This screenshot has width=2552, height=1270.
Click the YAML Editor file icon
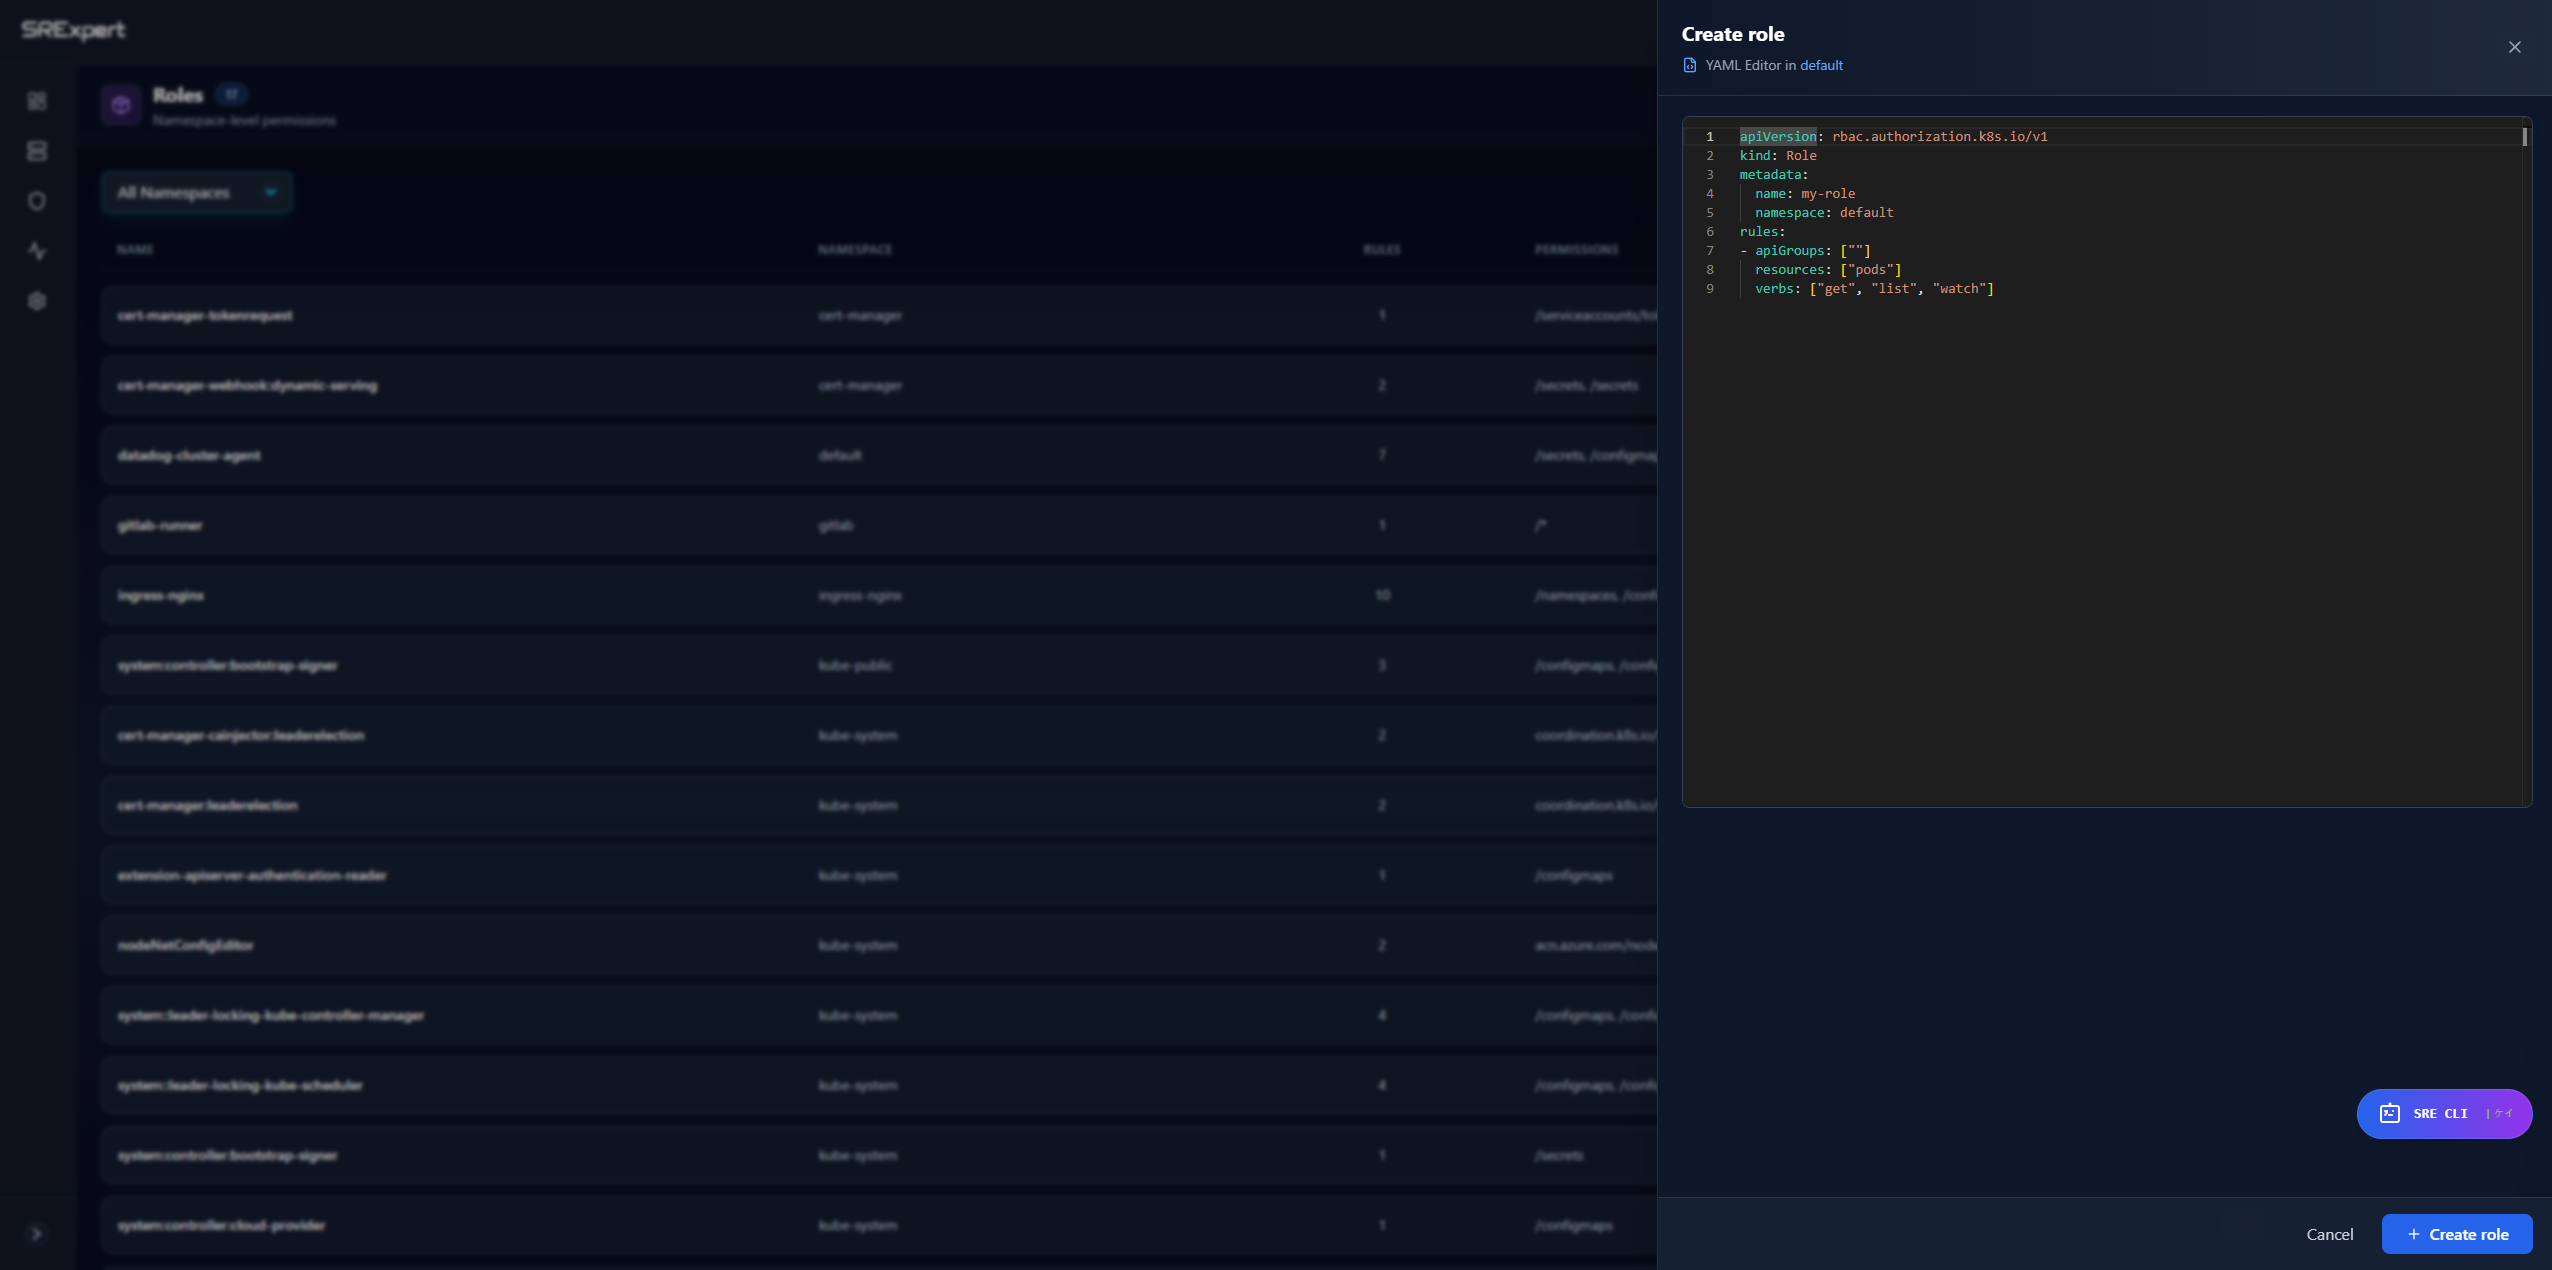click(1689, 64)
